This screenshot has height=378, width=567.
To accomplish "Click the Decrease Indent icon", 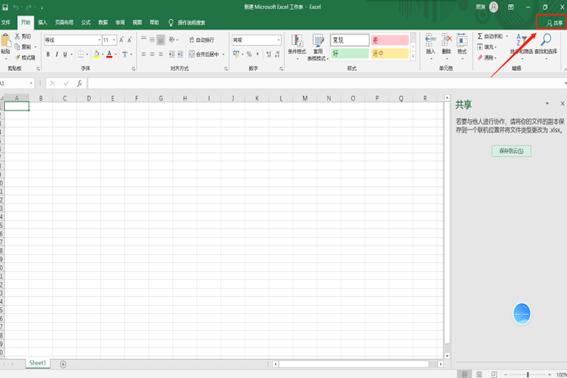I will pyautogui.click(x=171, y=54).
